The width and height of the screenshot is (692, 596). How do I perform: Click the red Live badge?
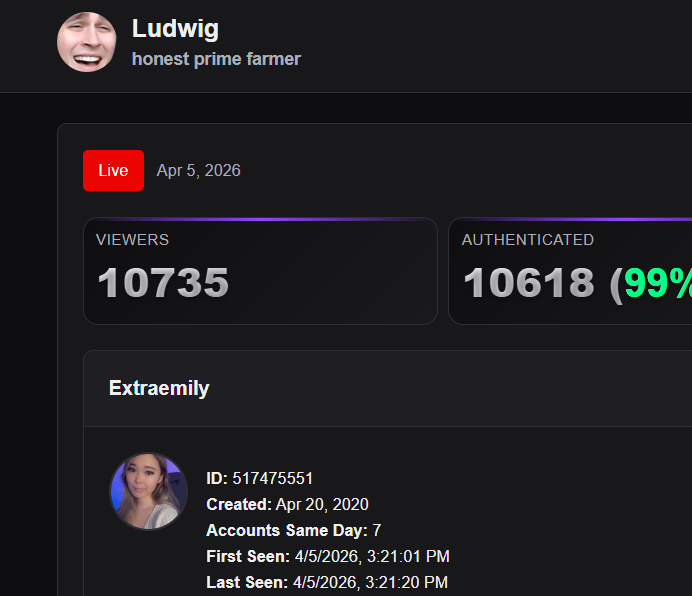point(113,170)
